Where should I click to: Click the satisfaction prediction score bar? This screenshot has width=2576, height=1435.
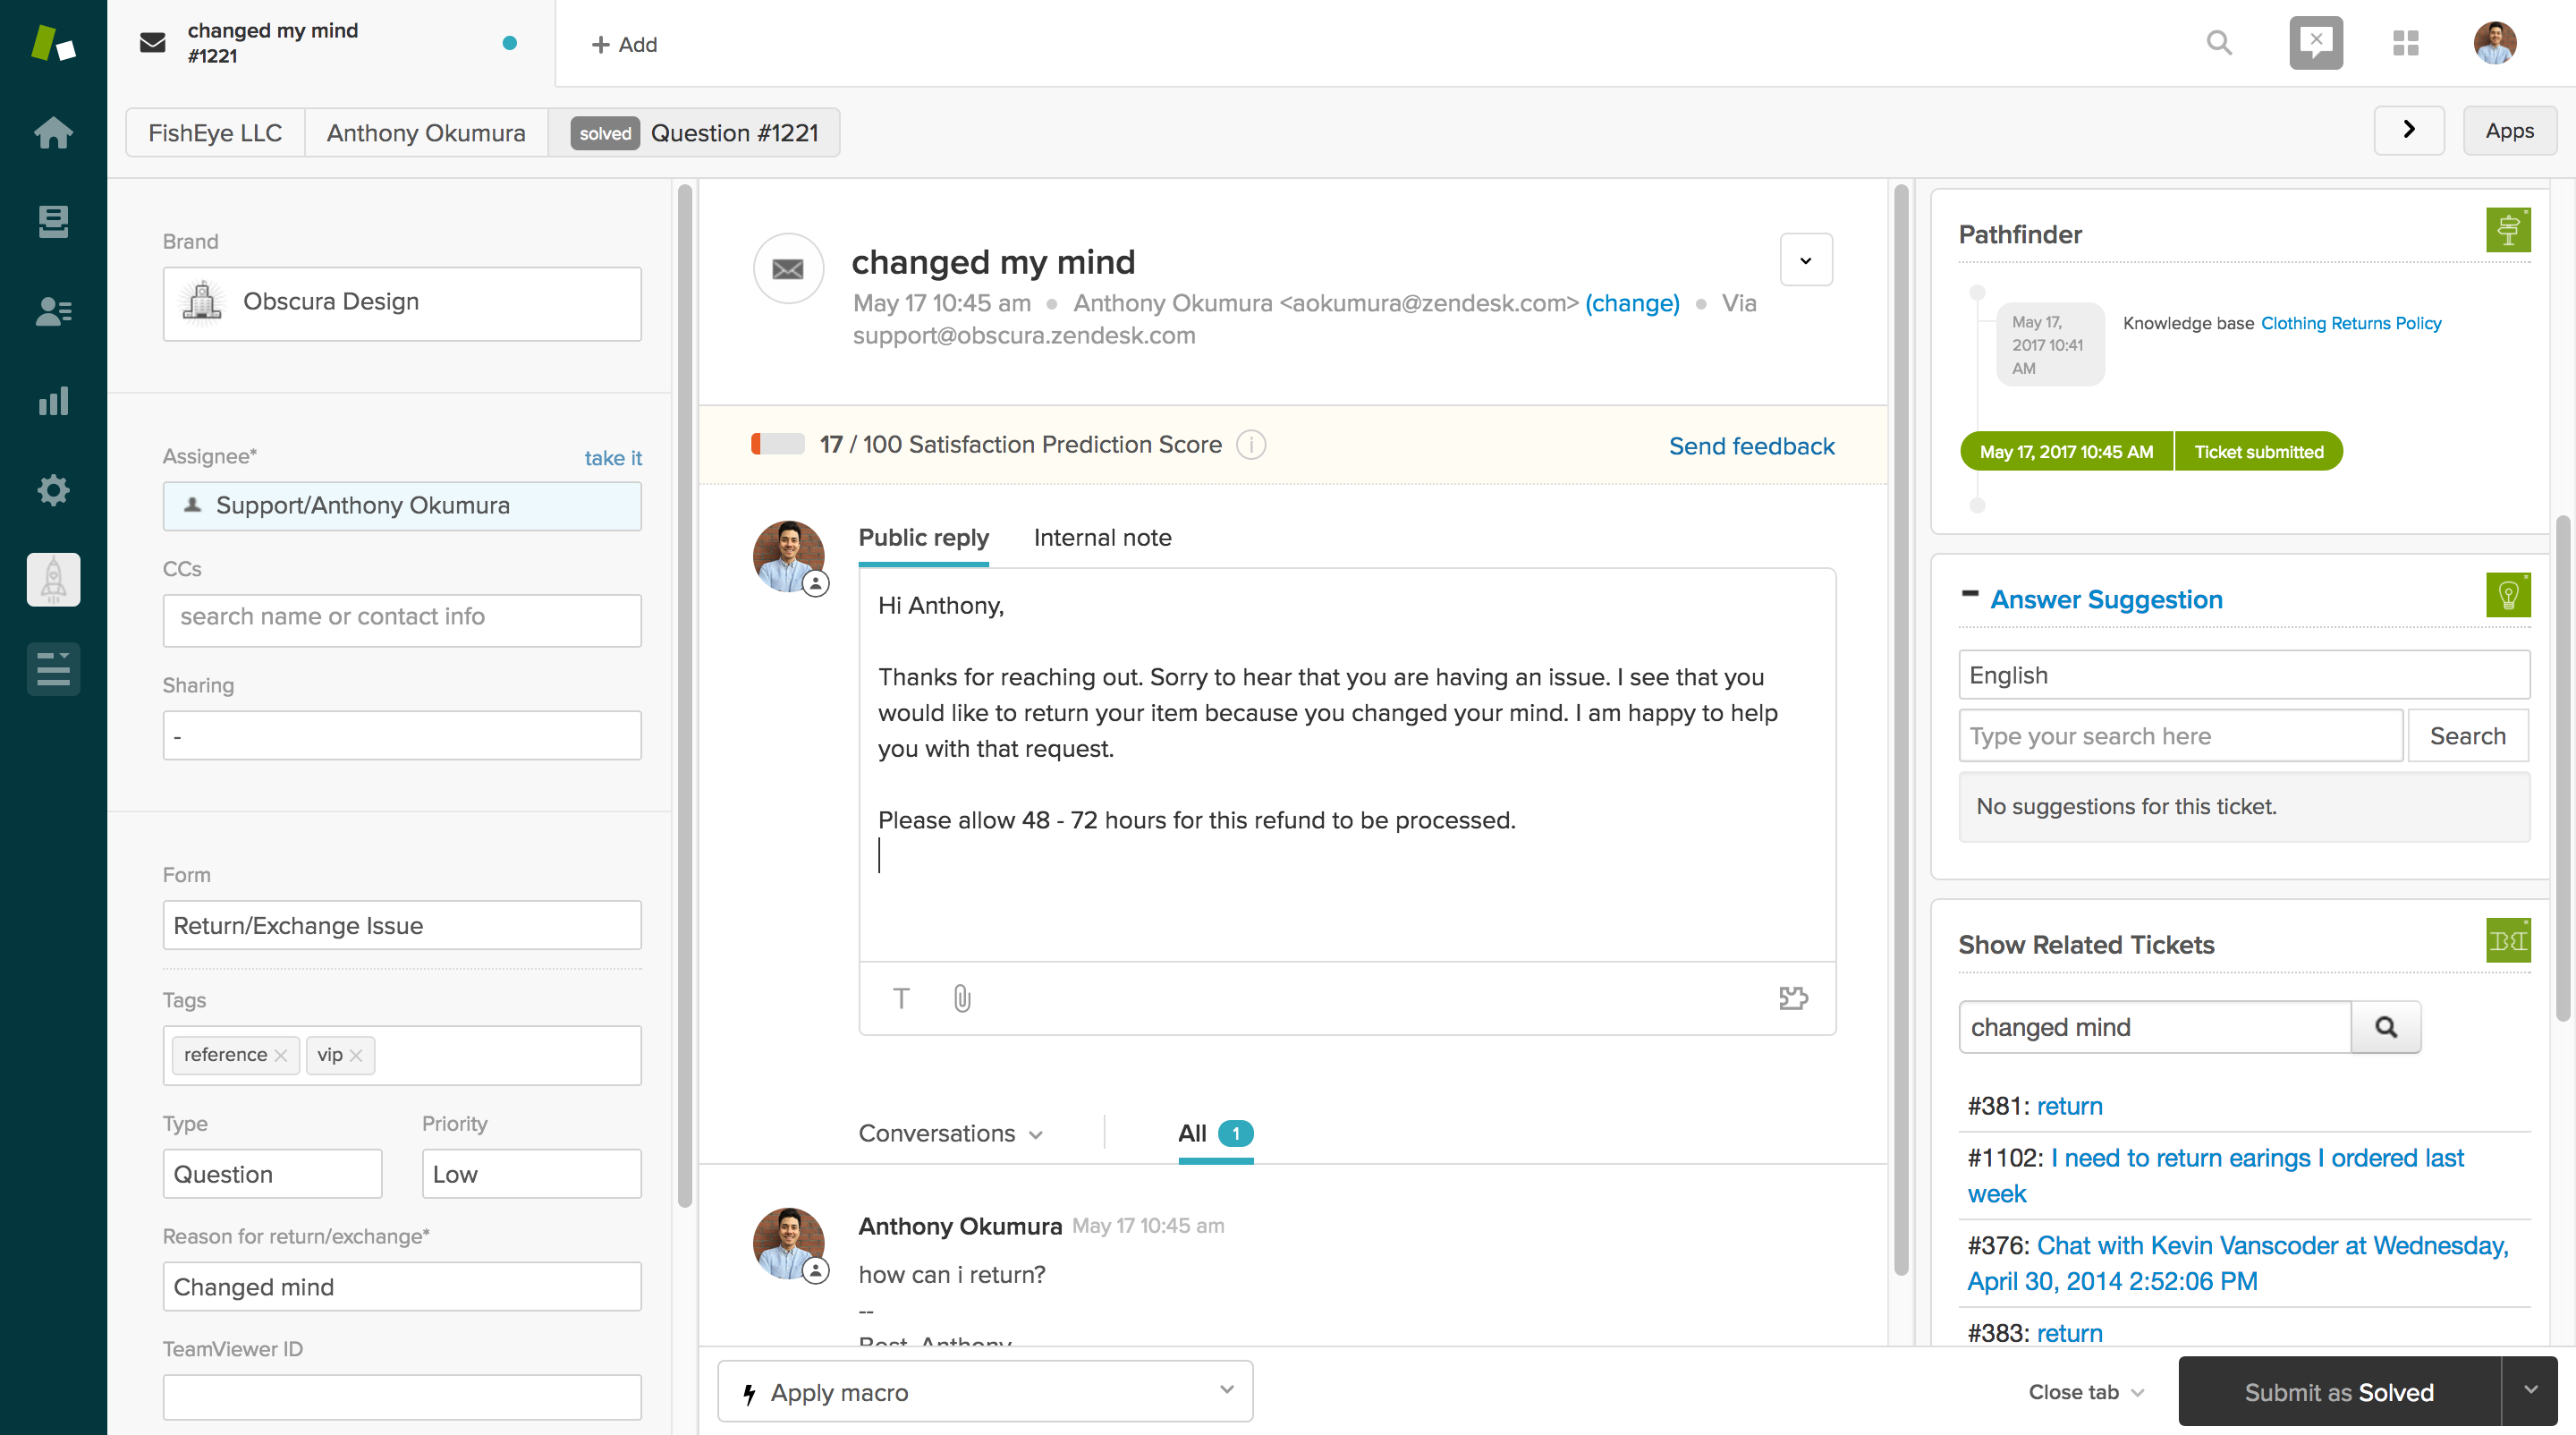(777, 444)
